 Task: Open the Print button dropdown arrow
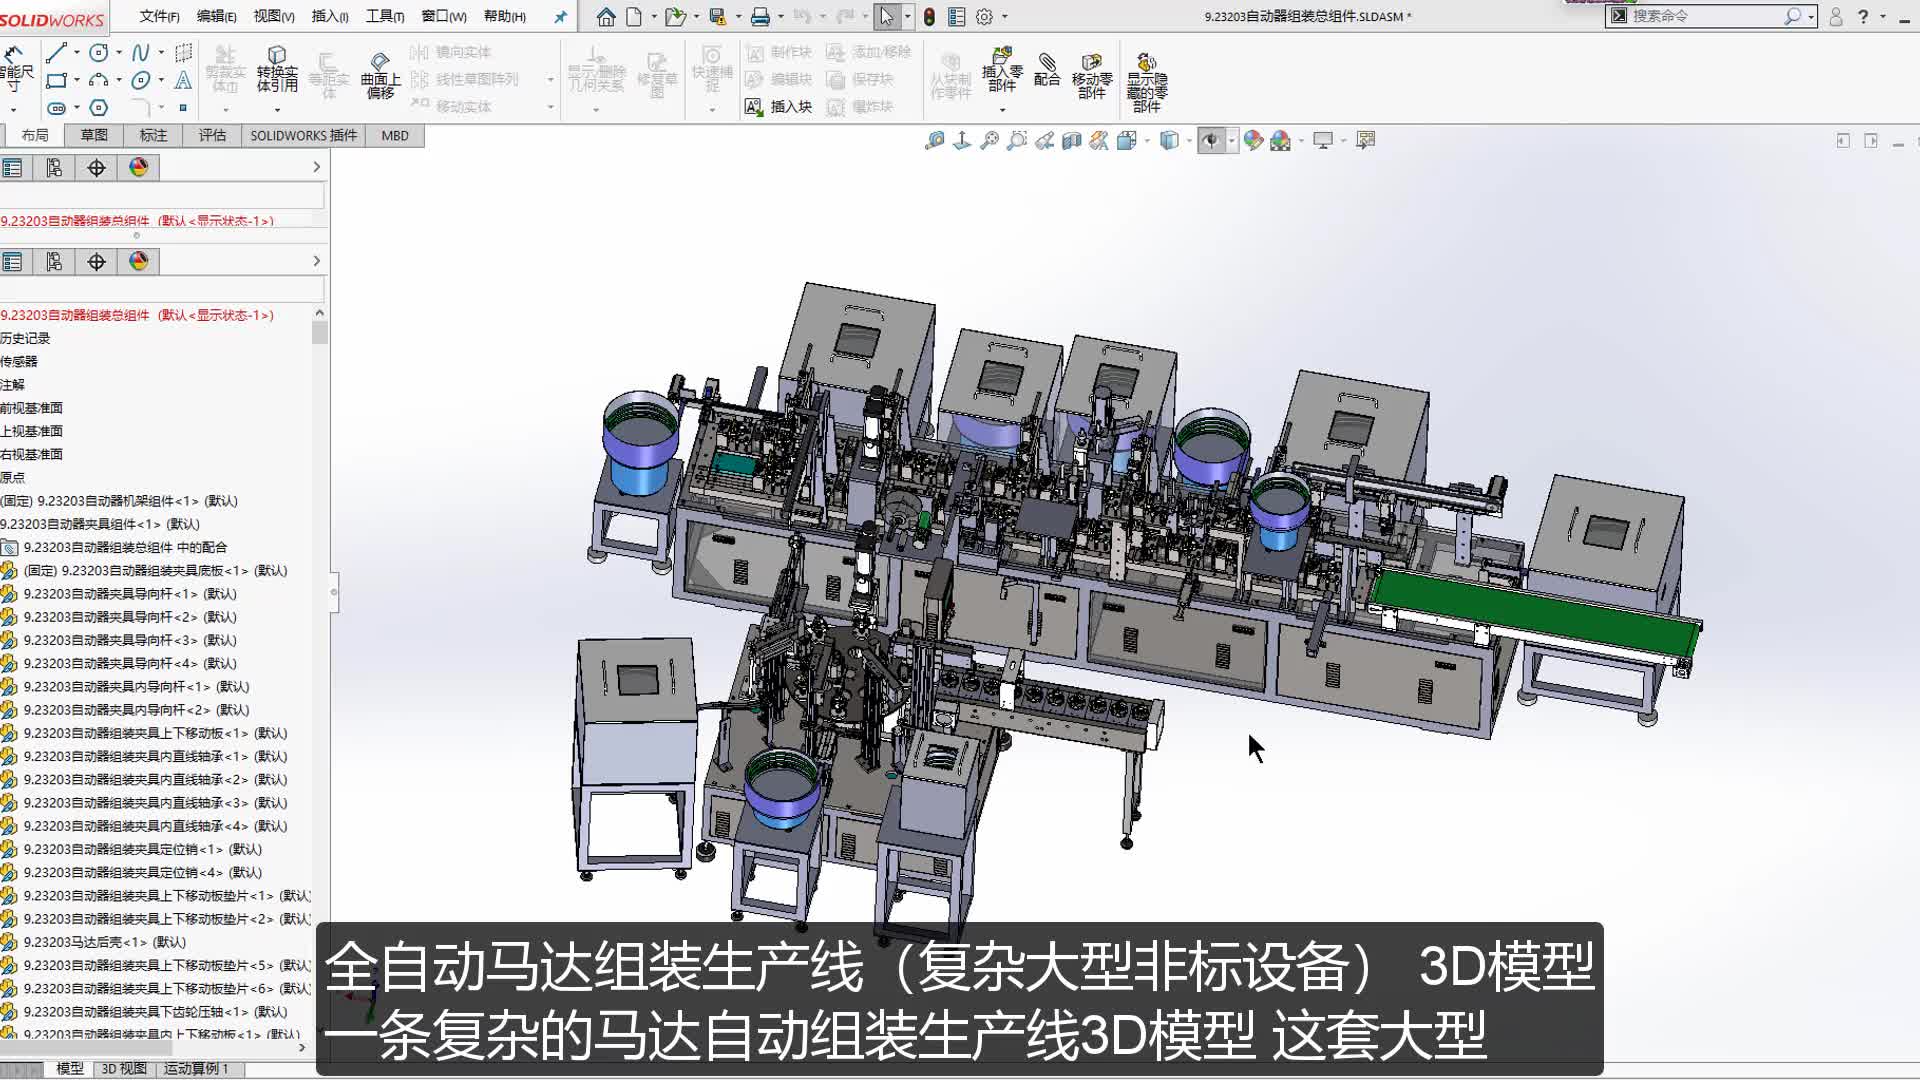click(x=781, y=17)
